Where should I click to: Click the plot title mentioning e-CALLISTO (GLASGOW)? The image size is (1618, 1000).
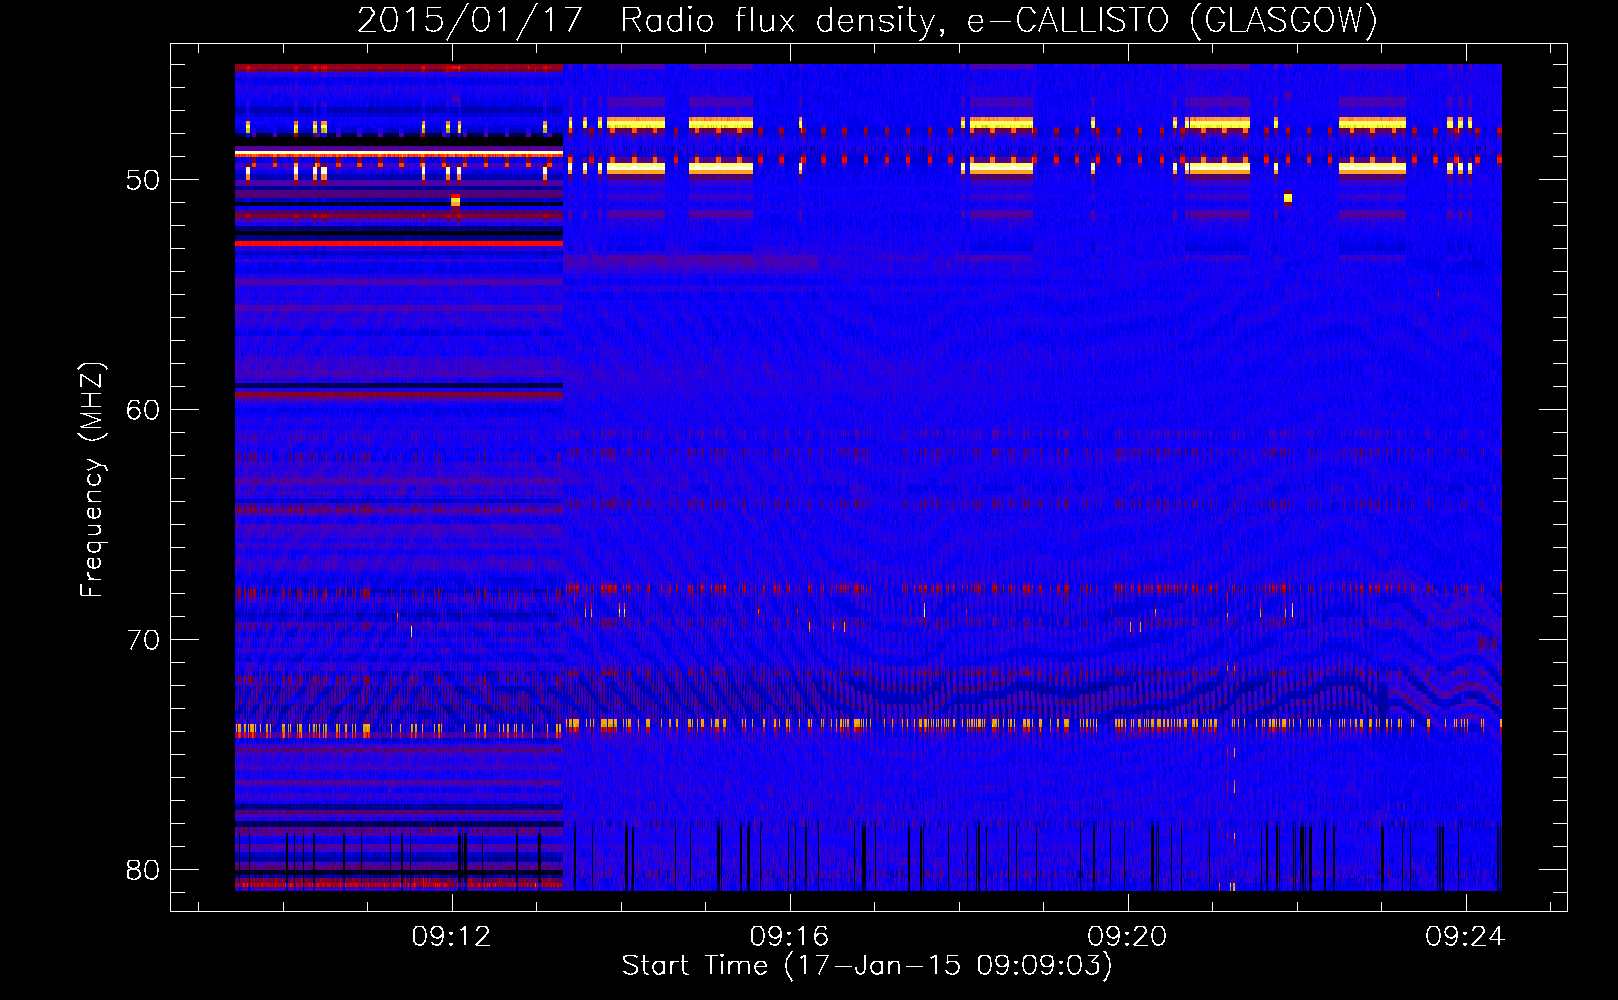867,20
